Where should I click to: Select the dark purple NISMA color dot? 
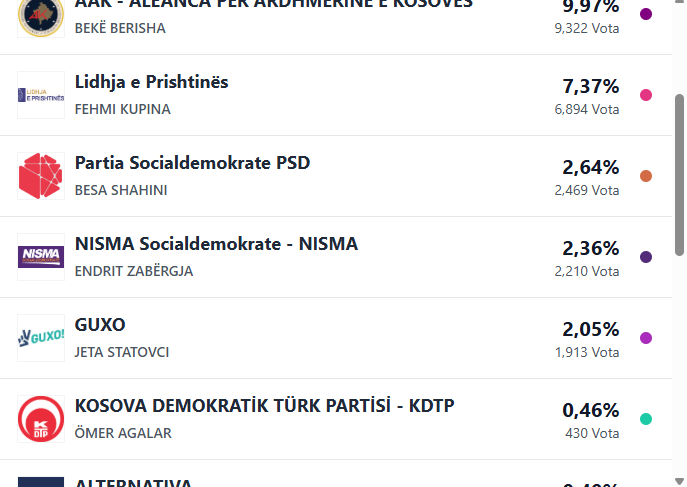point(646,257)
